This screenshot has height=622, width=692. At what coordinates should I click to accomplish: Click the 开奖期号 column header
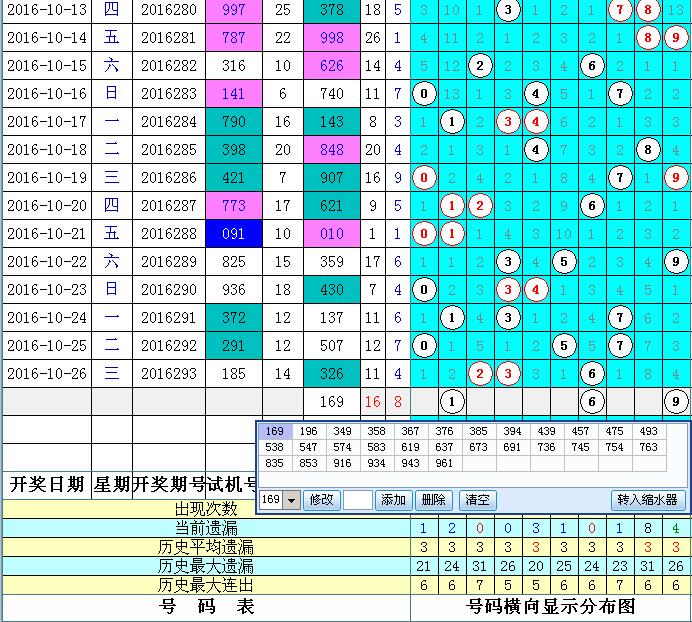click(x=169, y=485)
